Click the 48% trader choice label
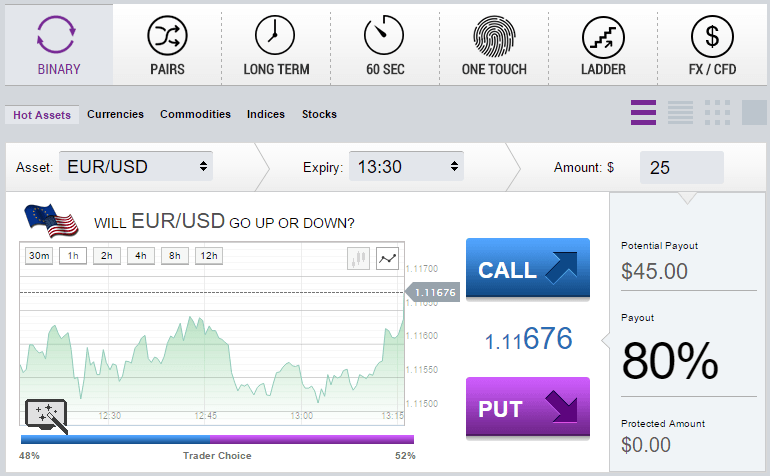 [x=29, y=456]
